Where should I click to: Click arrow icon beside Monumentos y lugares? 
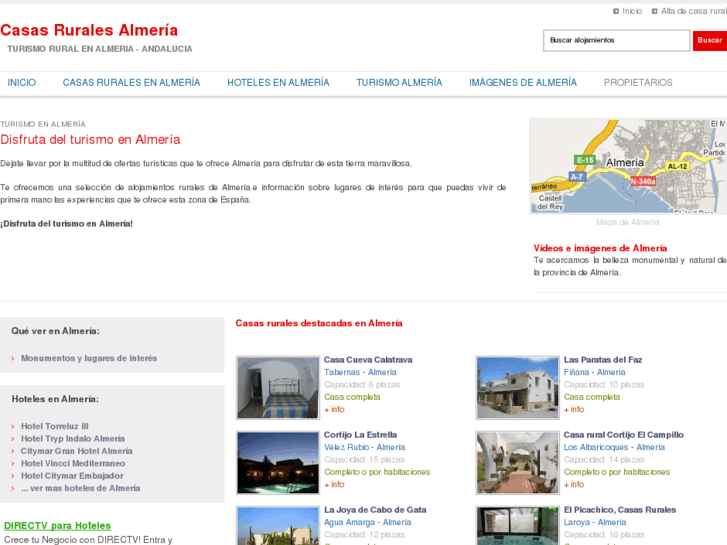point(13,359)
